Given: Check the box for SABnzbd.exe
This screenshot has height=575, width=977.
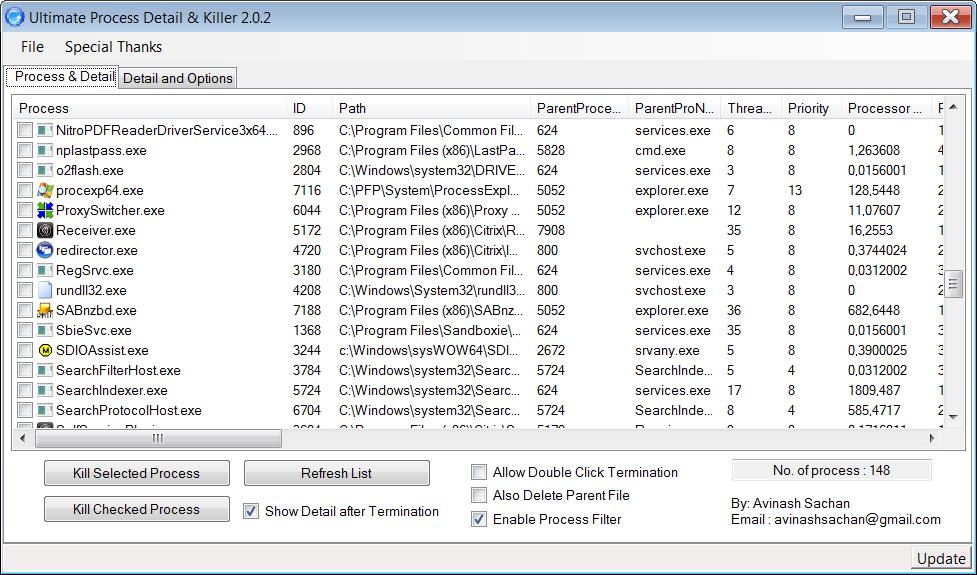Looking at the screenshot, I should pos(25,310).
